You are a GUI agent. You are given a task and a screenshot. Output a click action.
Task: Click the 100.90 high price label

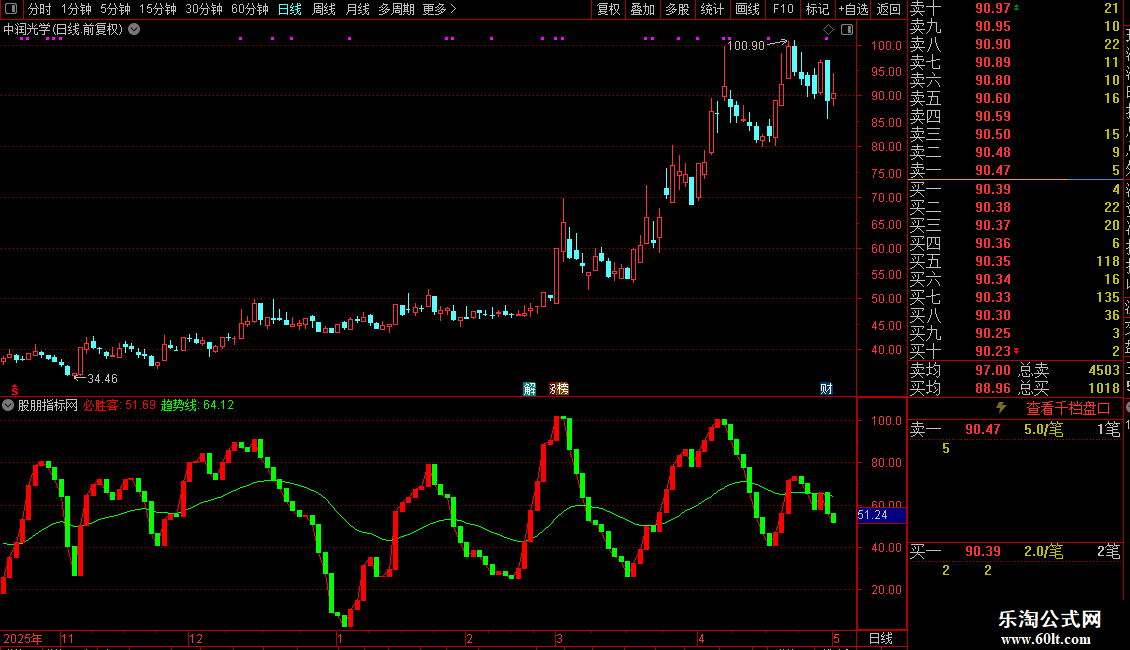pos(746,45)
